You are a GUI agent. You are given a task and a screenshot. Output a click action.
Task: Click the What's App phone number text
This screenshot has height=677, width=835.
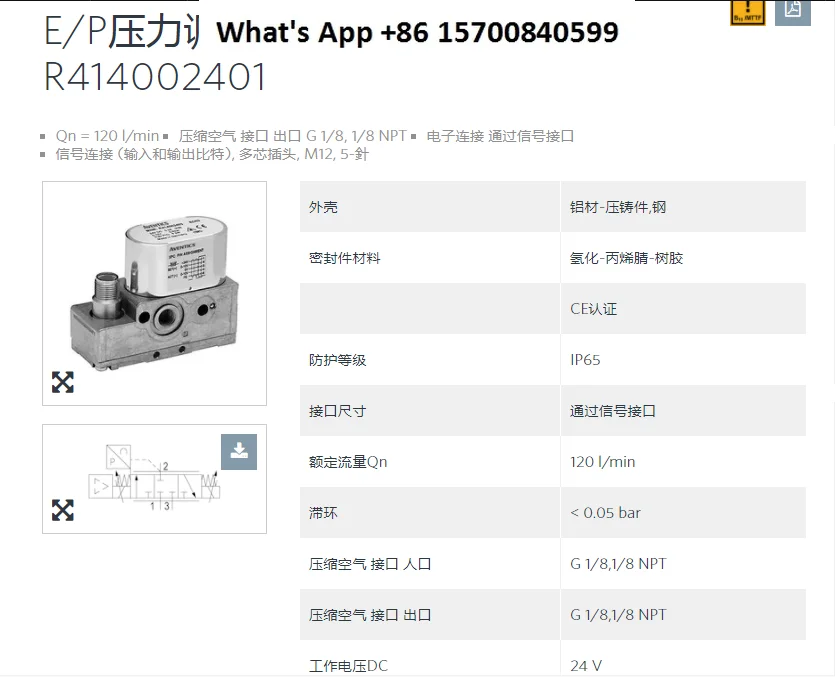pos(418,32)
